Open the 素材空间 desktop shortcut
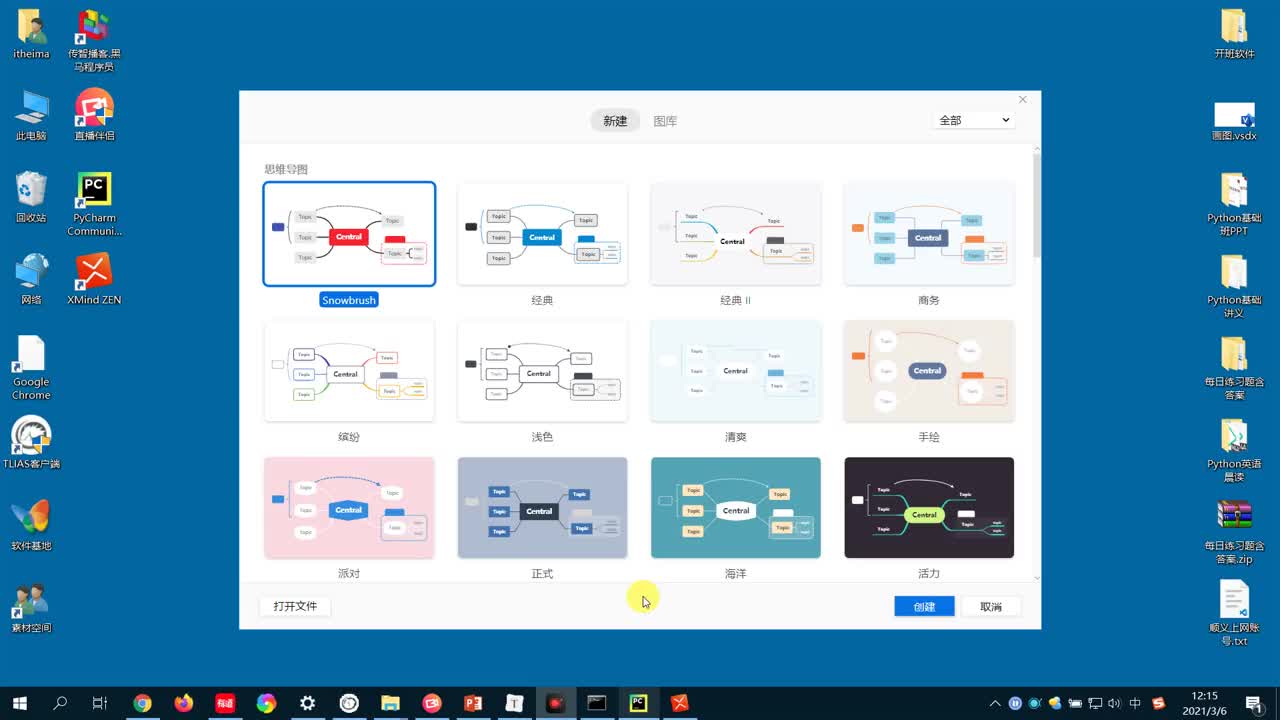Image resolution: width=1280 pixels, height=720 pixels. [x=31, y=607]
